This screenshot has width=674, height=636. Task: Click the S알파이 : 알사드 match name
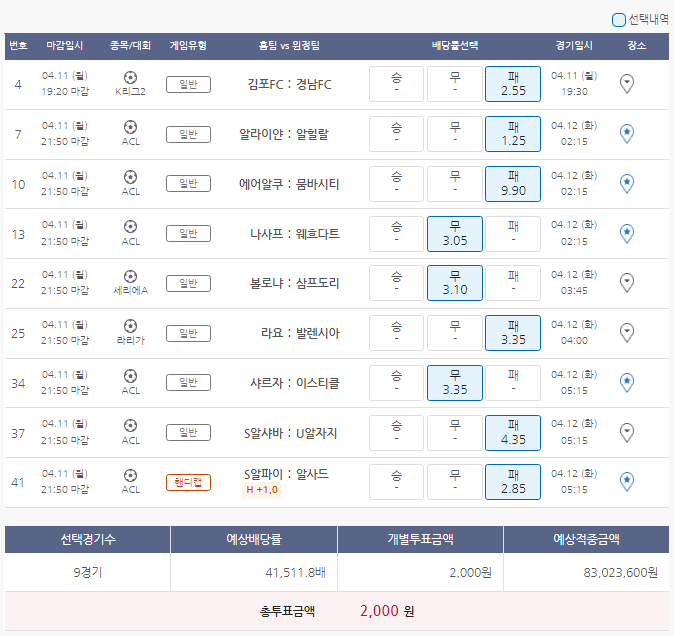pos(286,474)
